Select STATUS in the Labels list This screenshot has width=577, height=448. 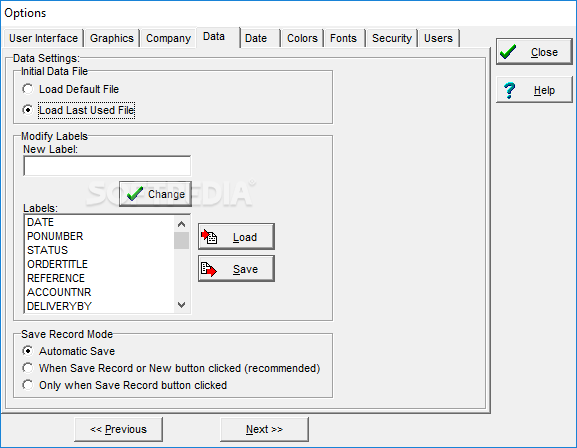tap(100, 250)
